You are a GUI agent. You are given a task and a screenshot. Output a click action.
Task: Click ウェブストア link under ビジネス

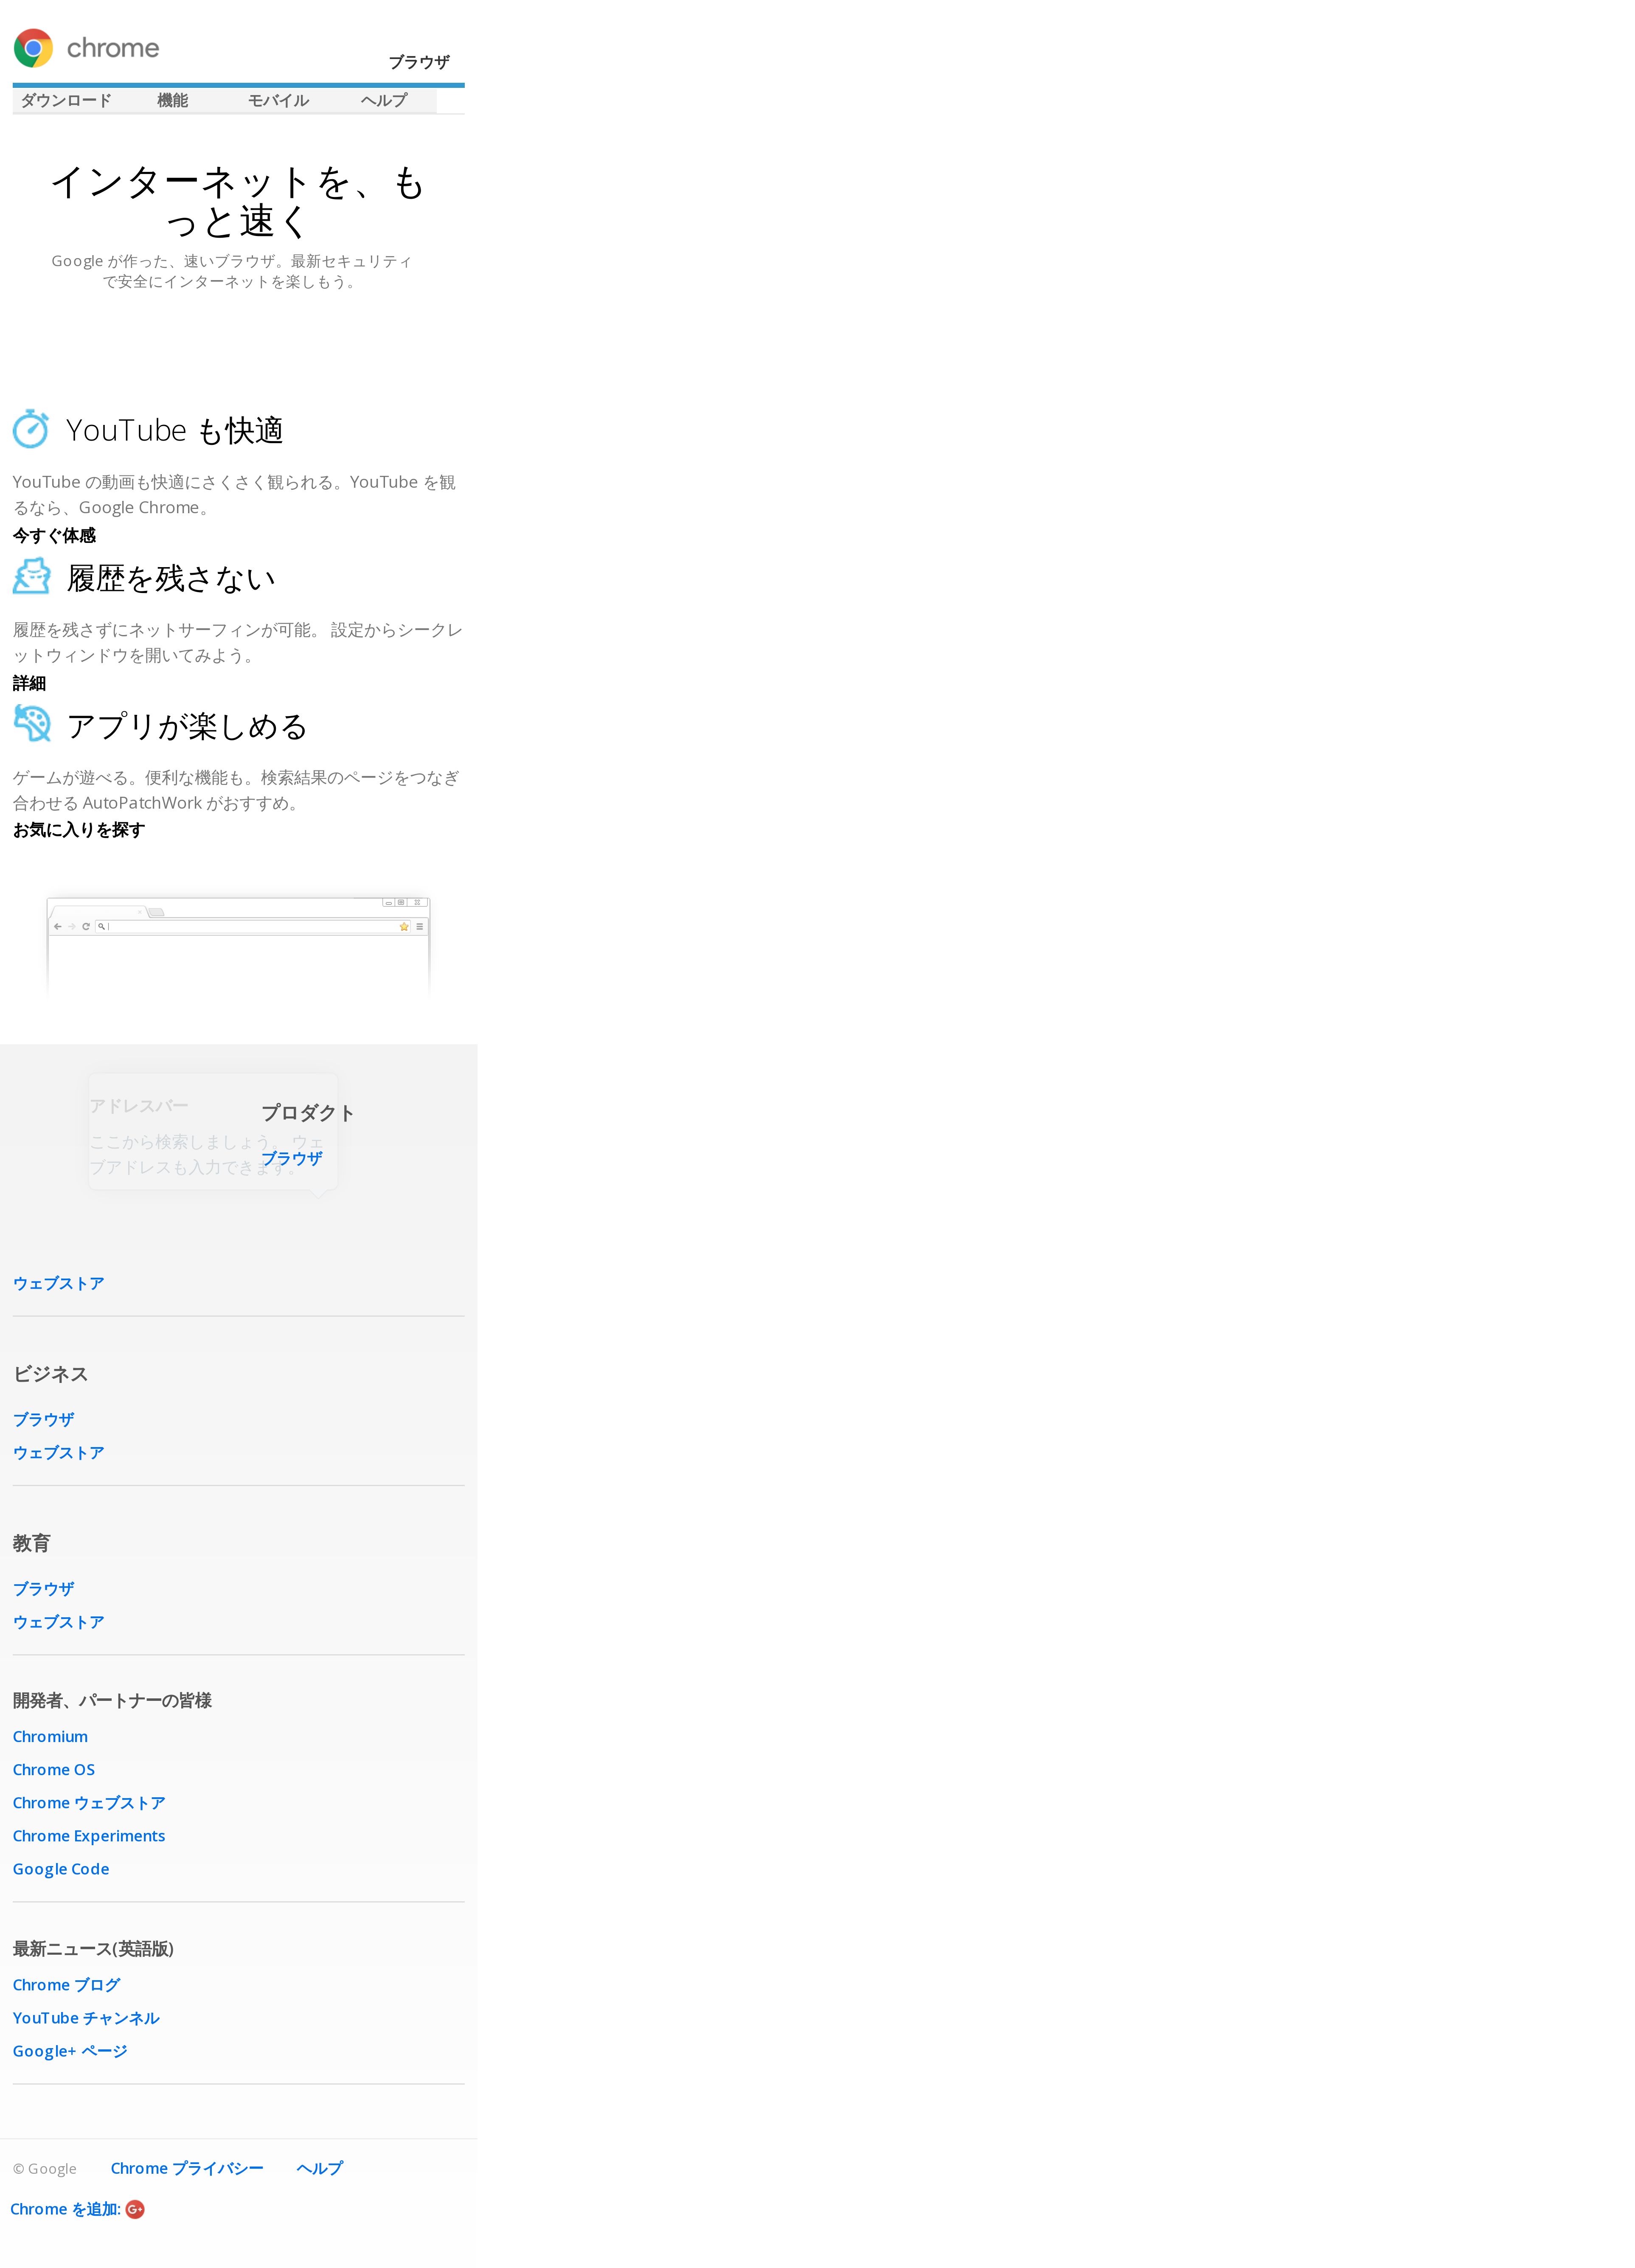click(x=59, y=1453)
